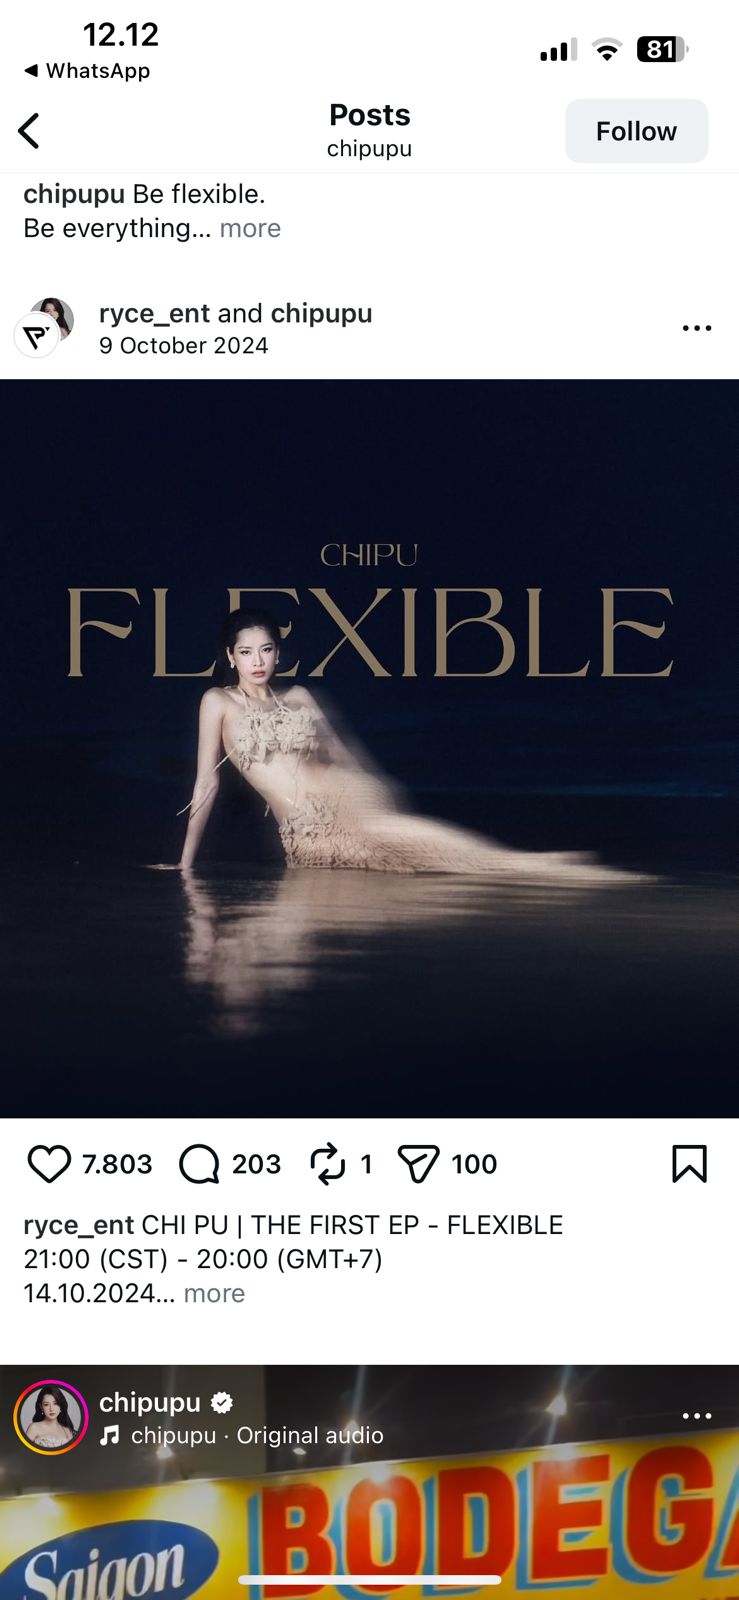
Task: Tap the music note audio icon
Action: click(110, 1435)
